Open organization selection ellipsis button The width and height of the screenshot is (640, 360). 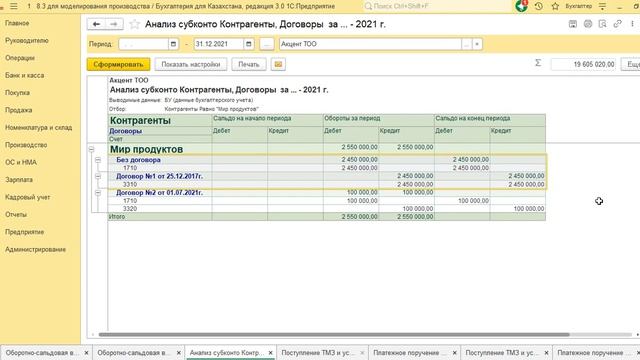467,44
